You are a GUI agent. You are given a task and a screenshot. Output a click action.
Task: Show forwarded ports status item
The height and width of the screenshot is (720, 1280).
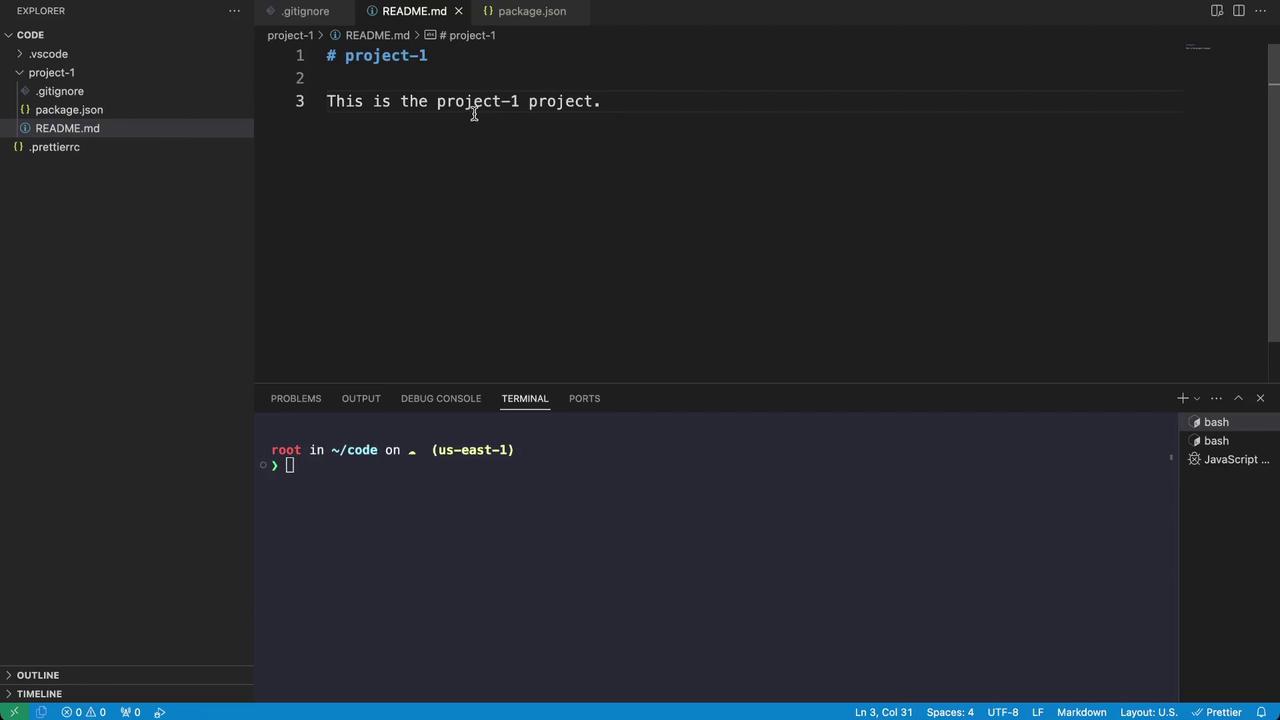click(130, 712)
